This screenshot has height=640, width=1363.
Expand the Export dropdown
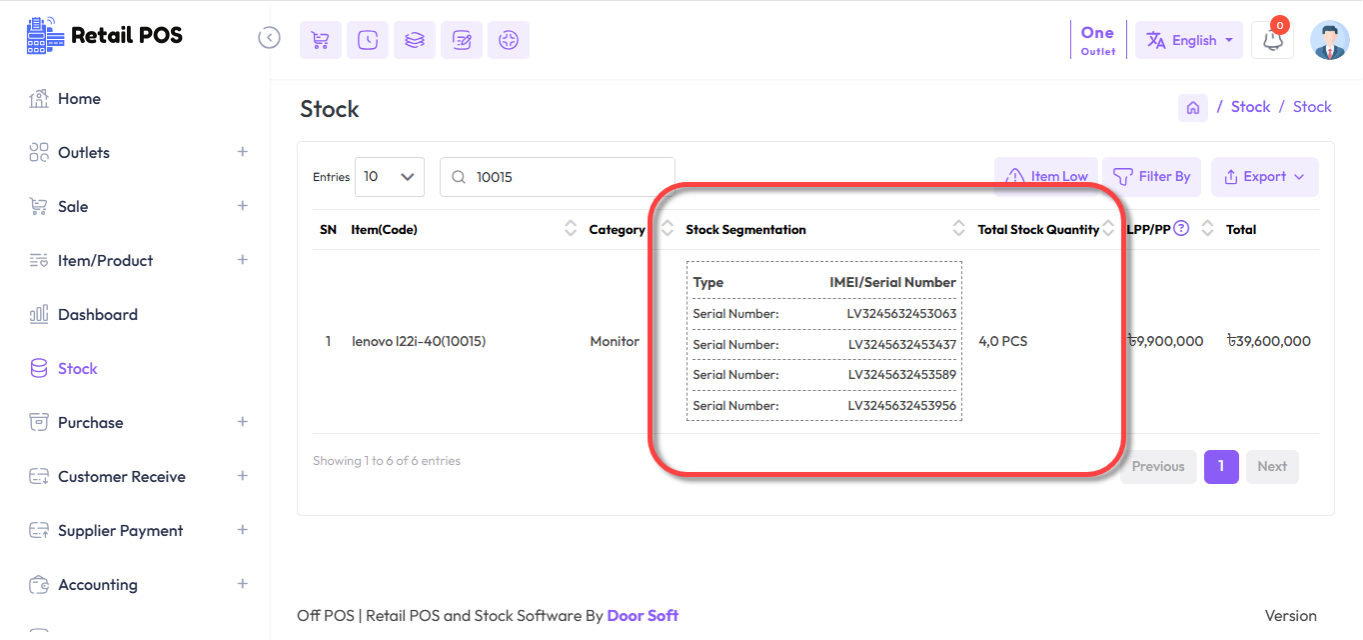[1264, 177]
